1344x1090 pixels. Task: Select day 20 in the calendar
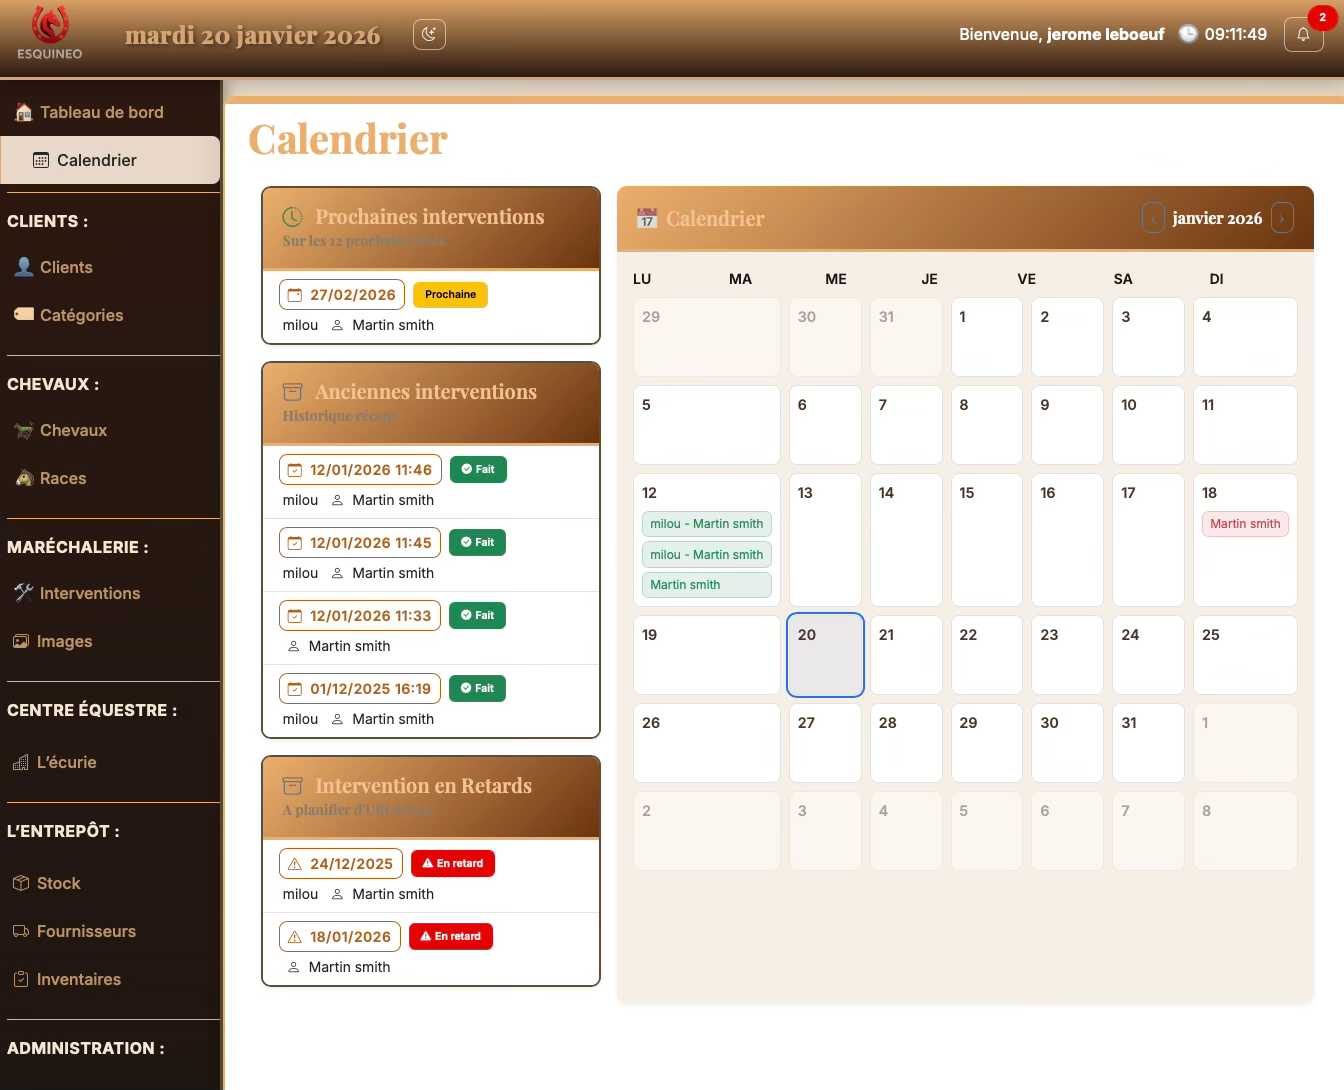pyautogui.click(x=825, y=655)
